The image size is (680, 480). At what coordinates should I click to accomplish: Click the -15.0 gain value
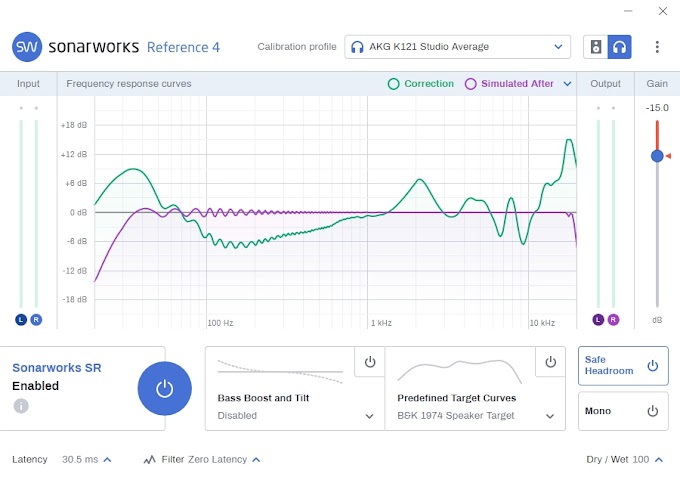point(657,108)
